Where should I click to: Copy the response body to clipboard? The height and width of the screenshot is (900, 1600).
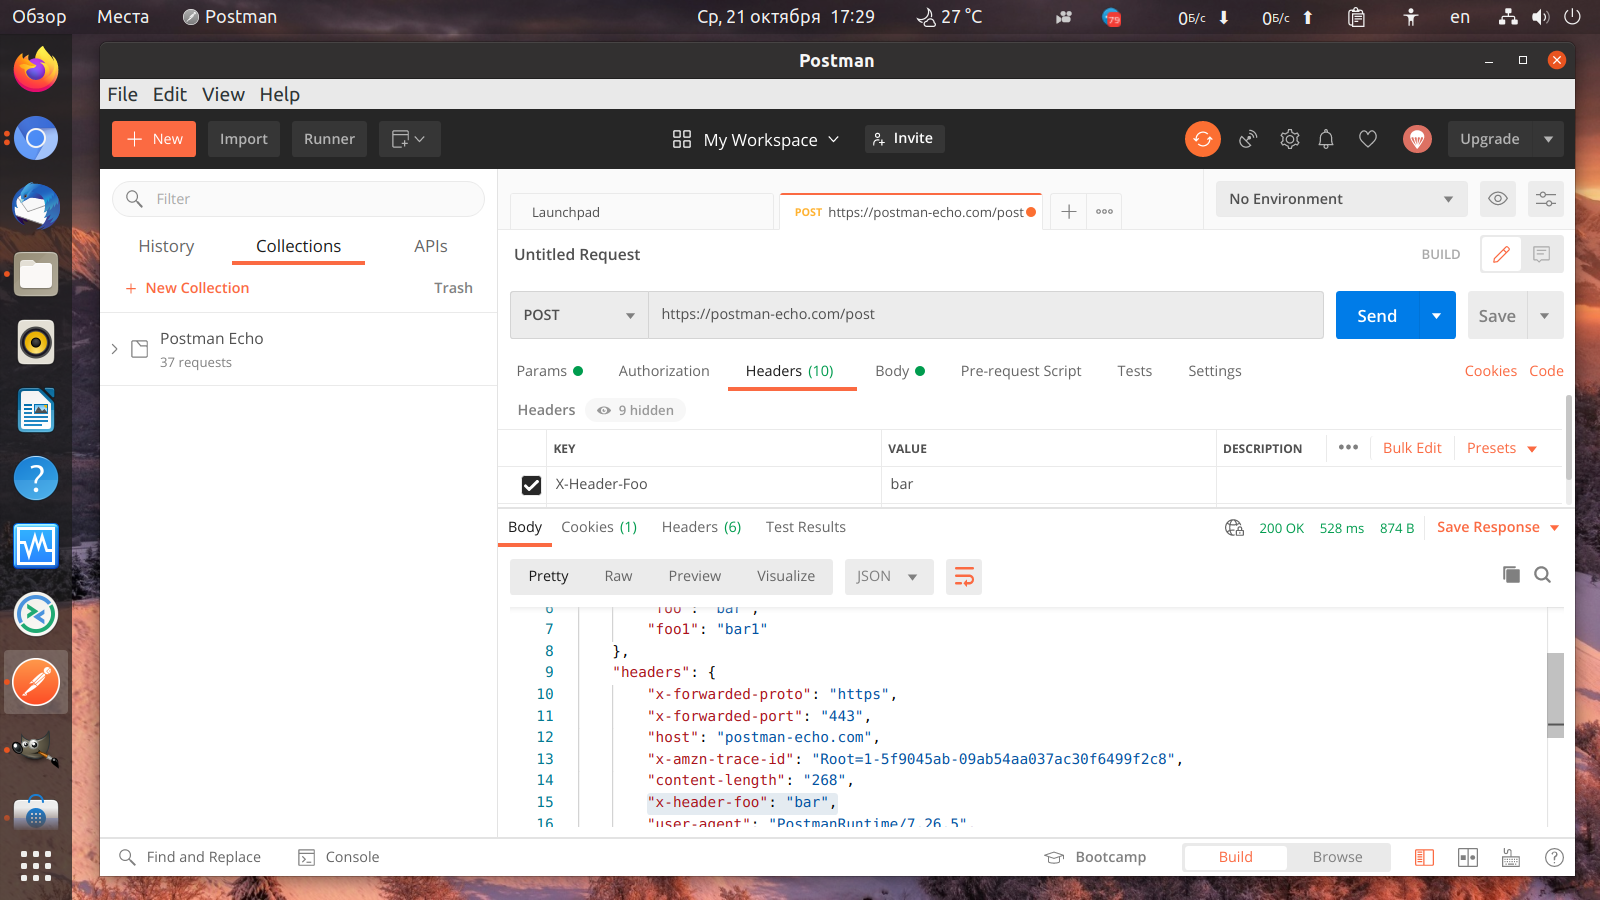point(1511,574)
